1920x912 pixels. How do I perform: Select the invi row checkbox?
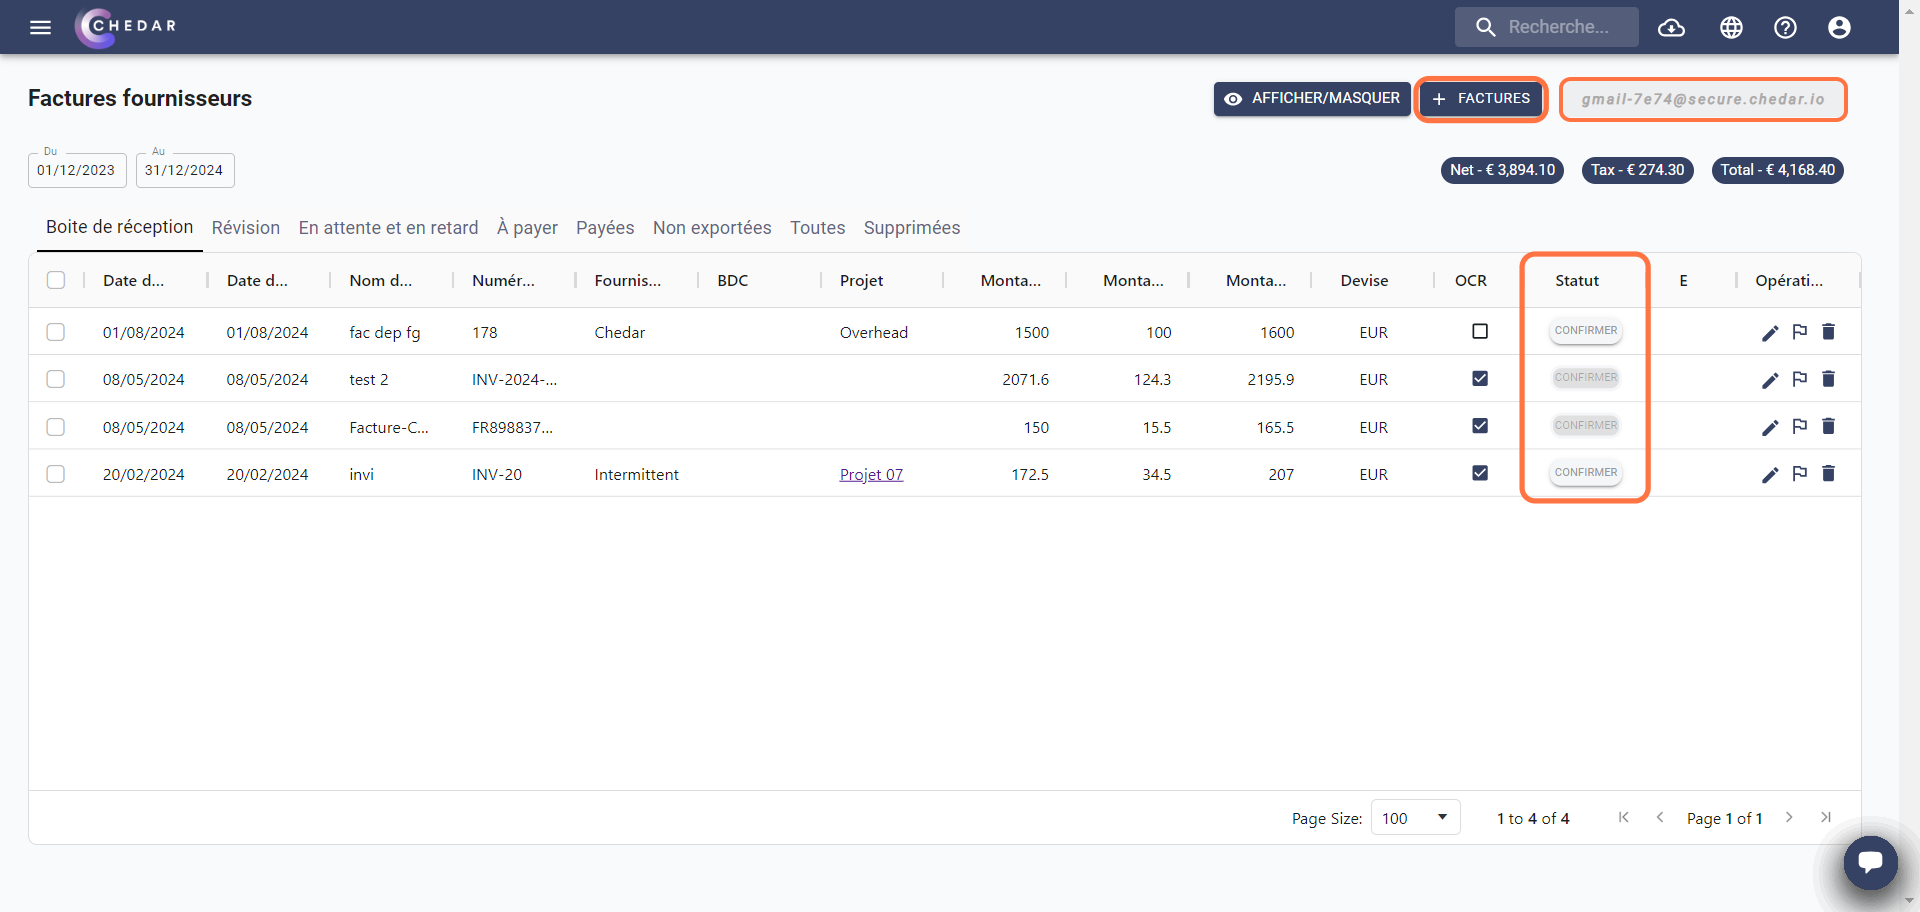[x=56, y=474]
